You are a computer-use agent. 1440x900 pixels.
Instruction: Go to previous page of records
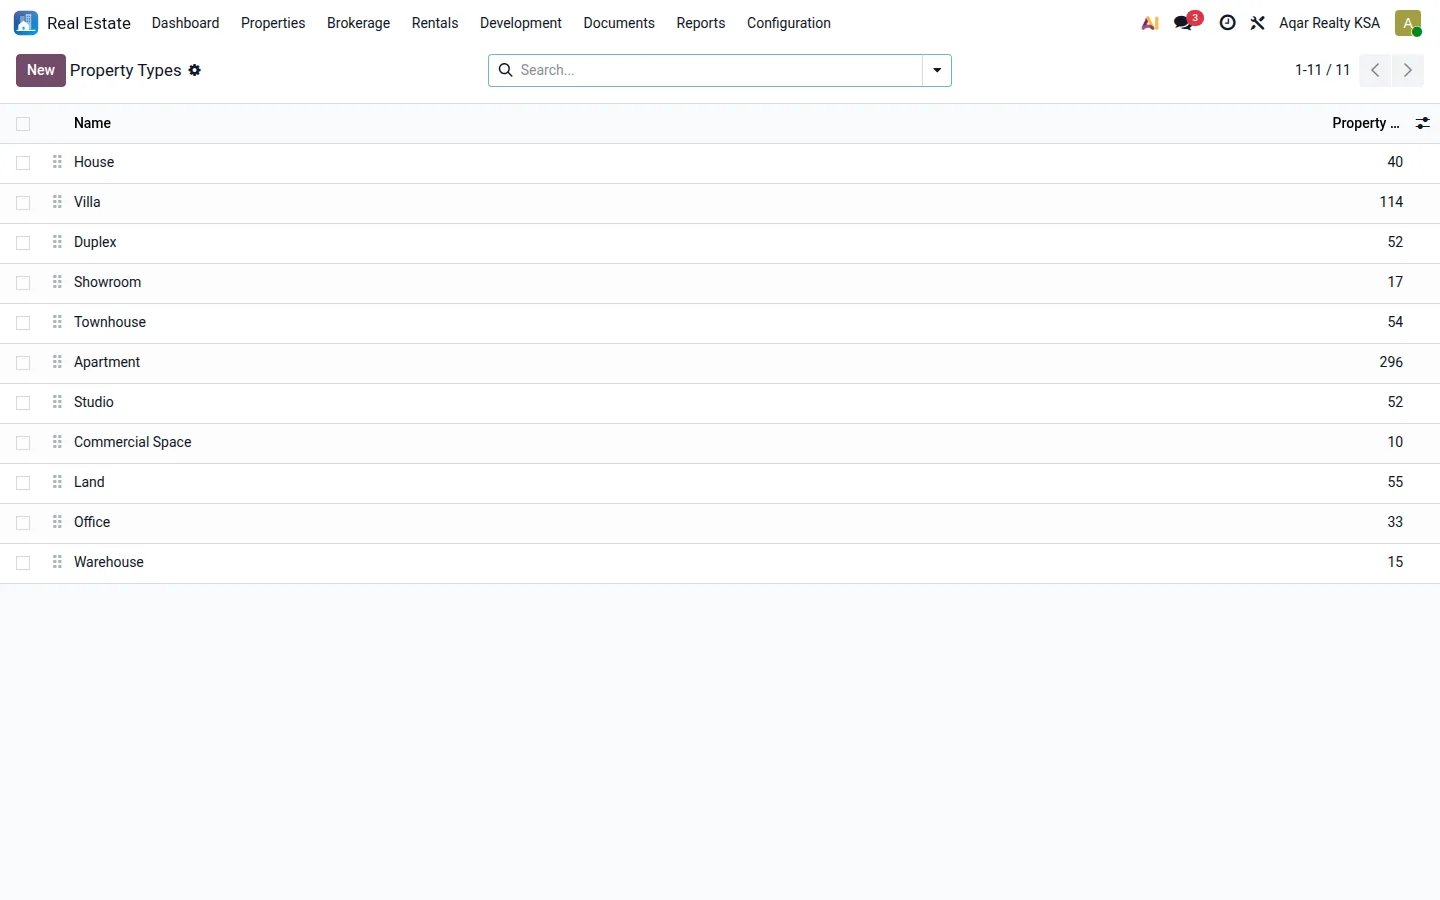tap(1375, 70)
